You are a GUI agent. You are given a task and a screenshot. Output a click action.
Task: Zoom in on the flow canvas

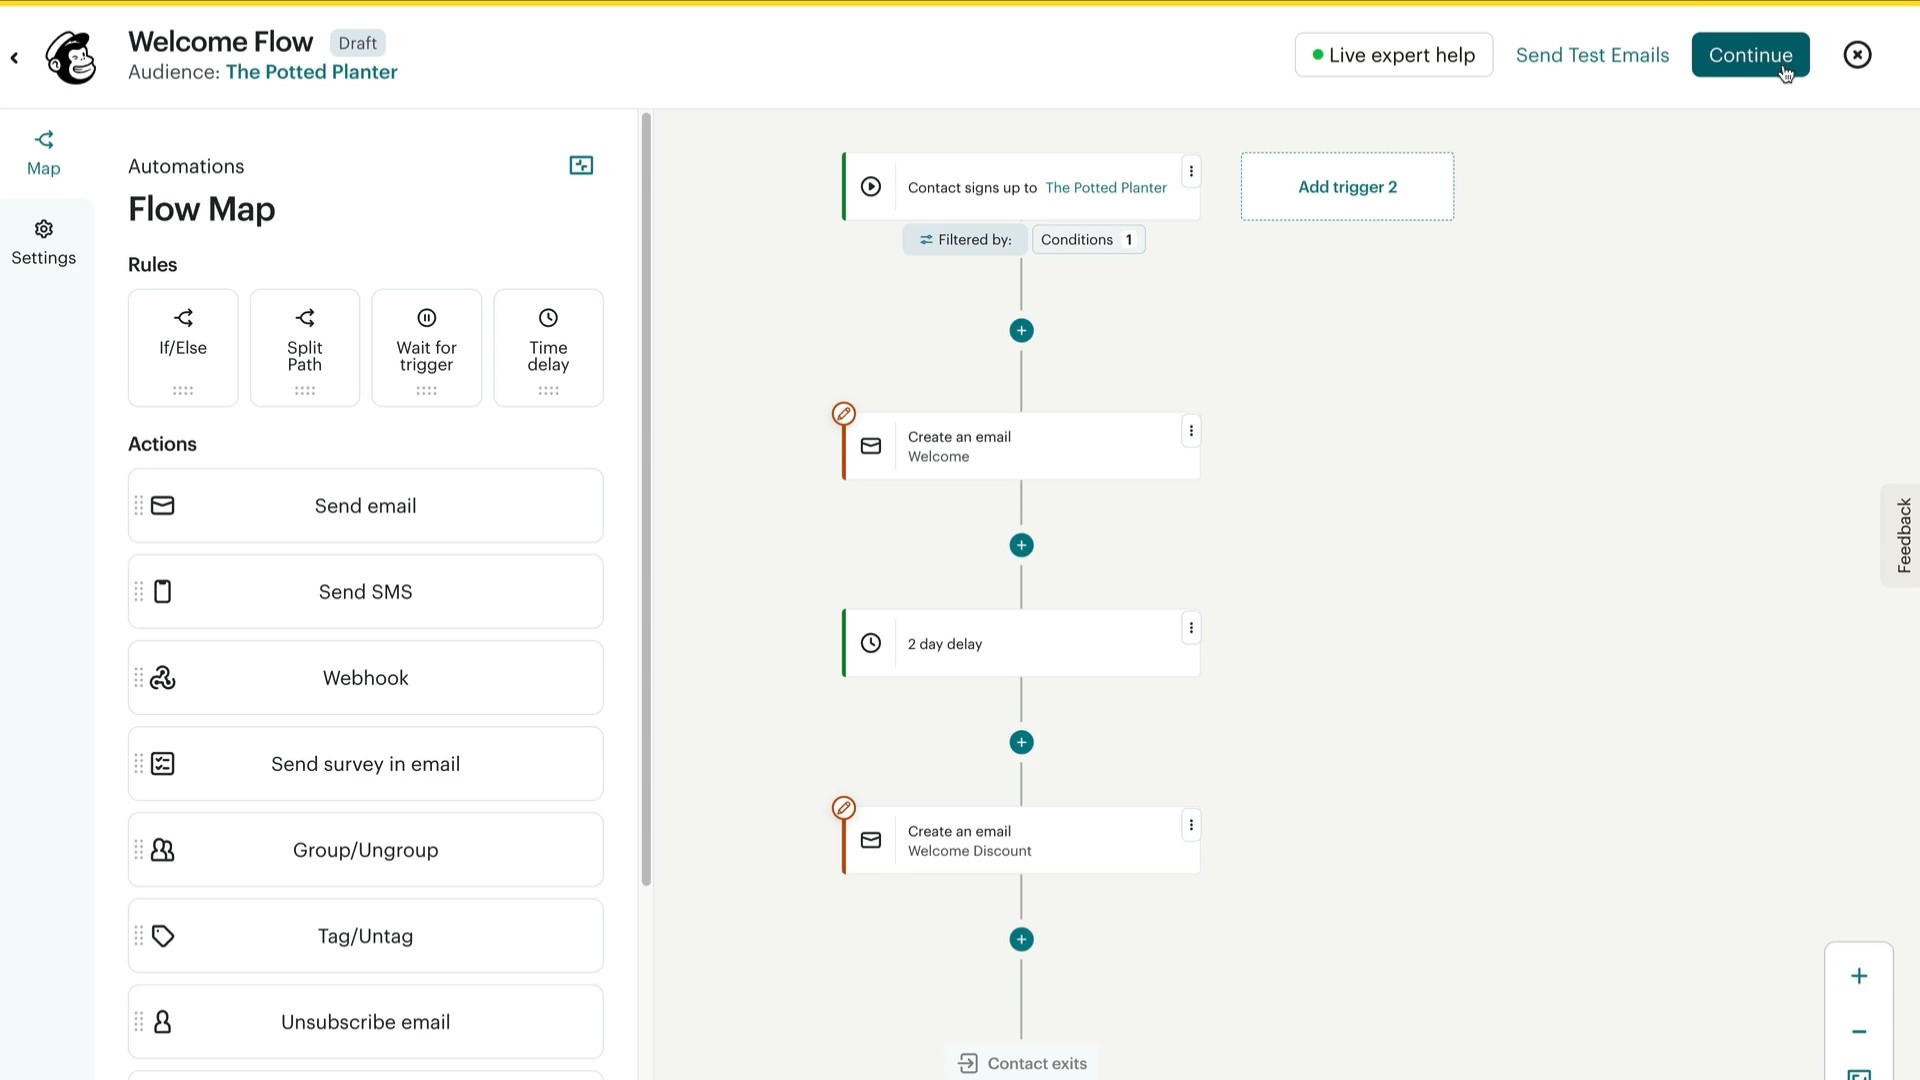[1858, 975]
